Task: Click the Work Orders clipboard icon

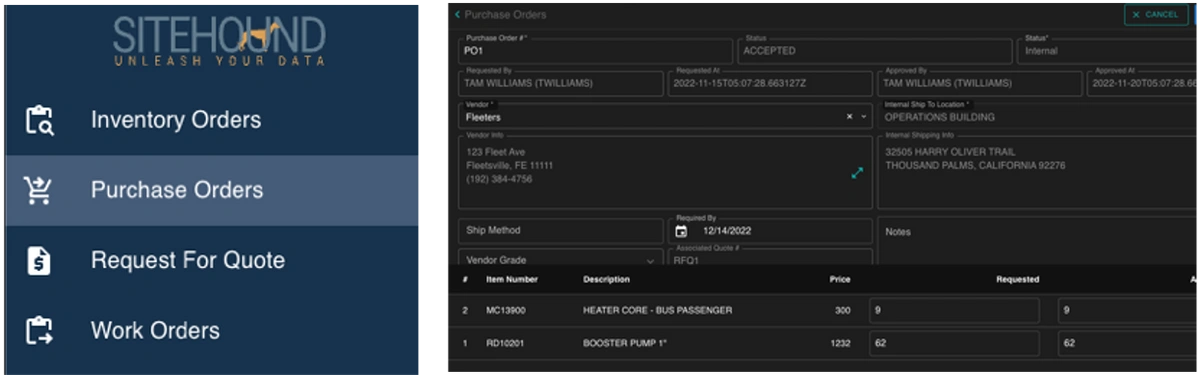Action: (x=39, y=331)
